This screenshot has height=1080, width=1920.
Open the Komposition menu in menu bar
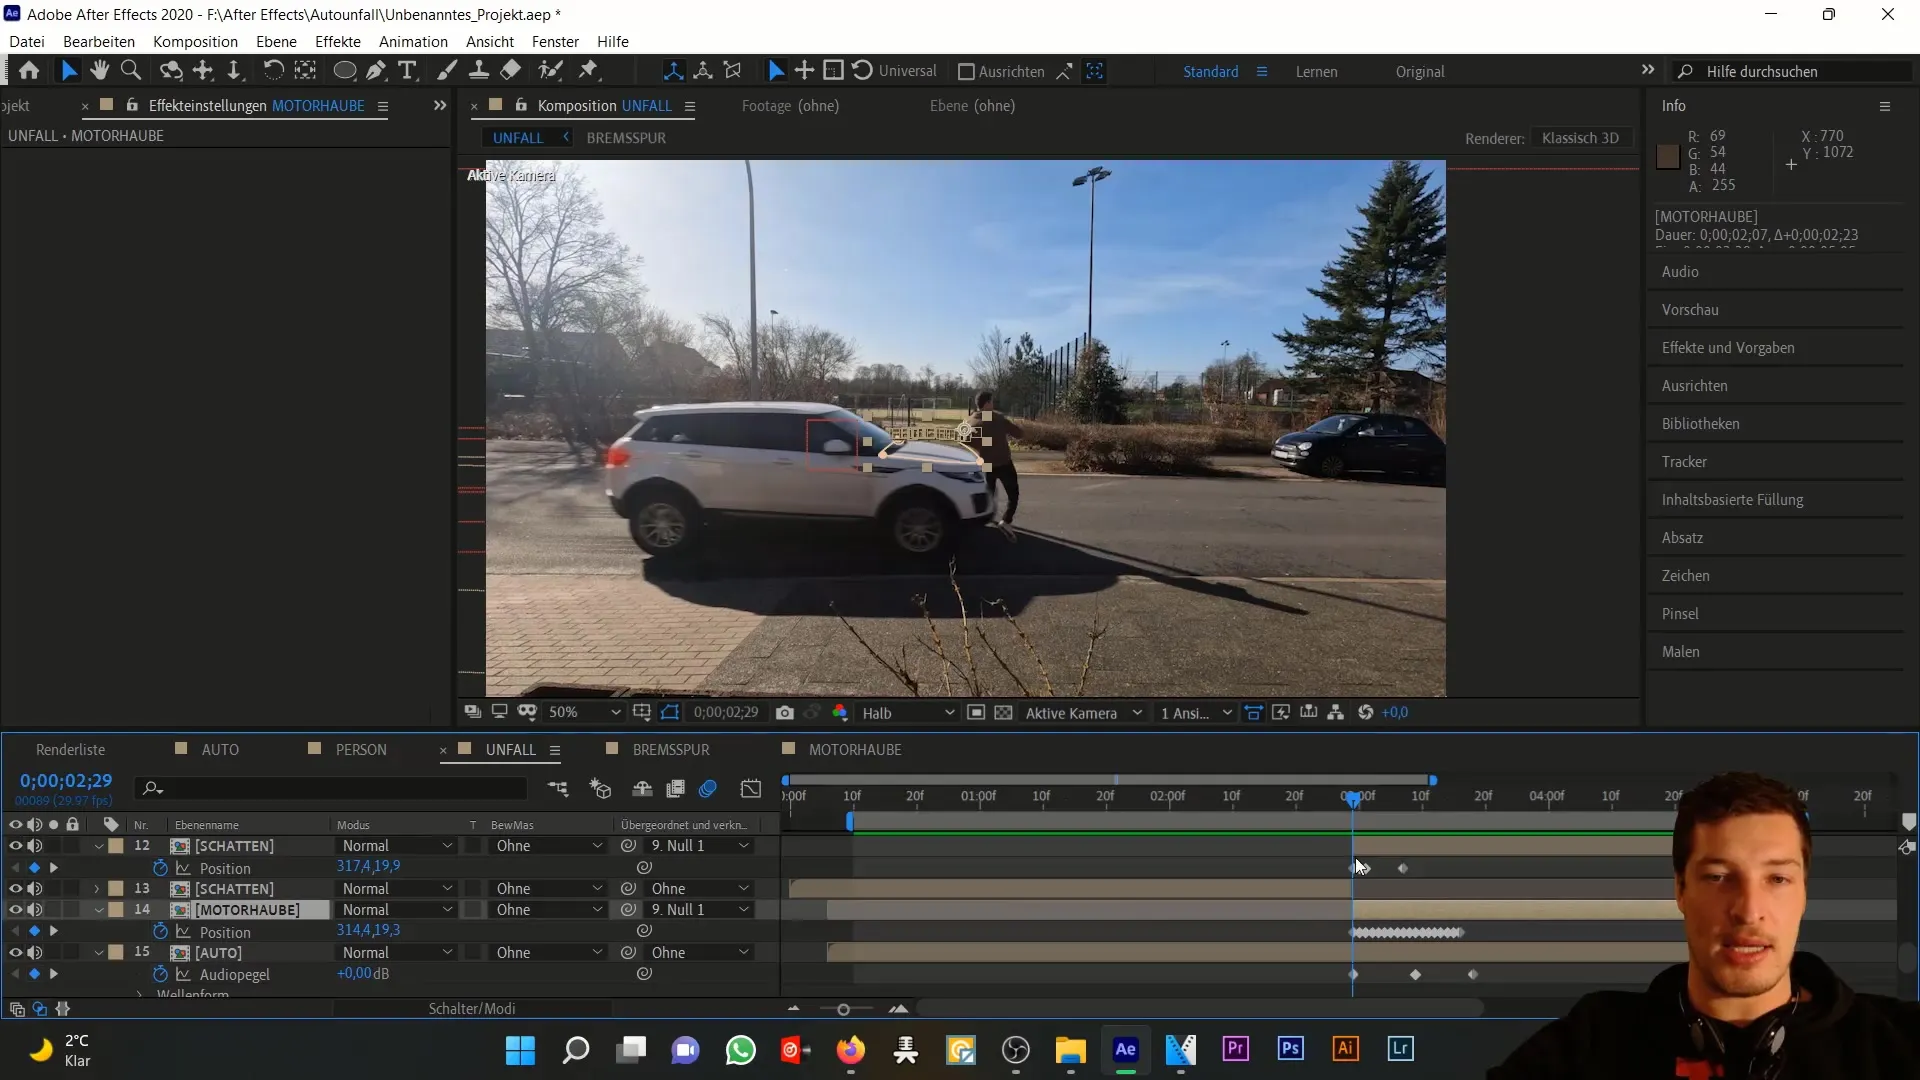click(x=195, y=41)
